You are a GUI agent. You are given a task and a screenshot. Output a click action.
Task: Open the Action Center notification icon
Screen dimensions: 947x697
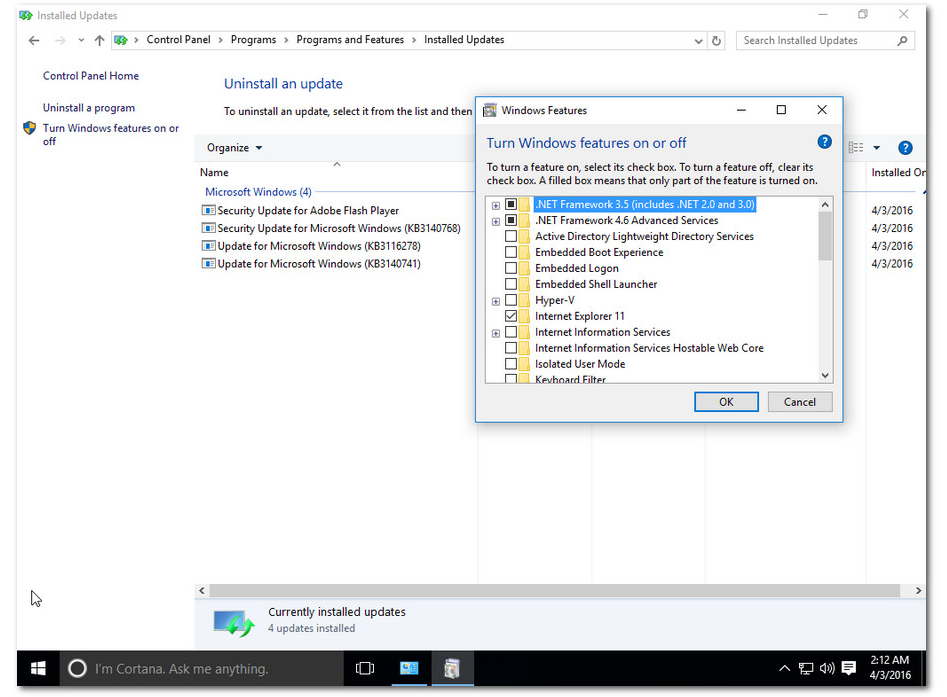(849, 669)
